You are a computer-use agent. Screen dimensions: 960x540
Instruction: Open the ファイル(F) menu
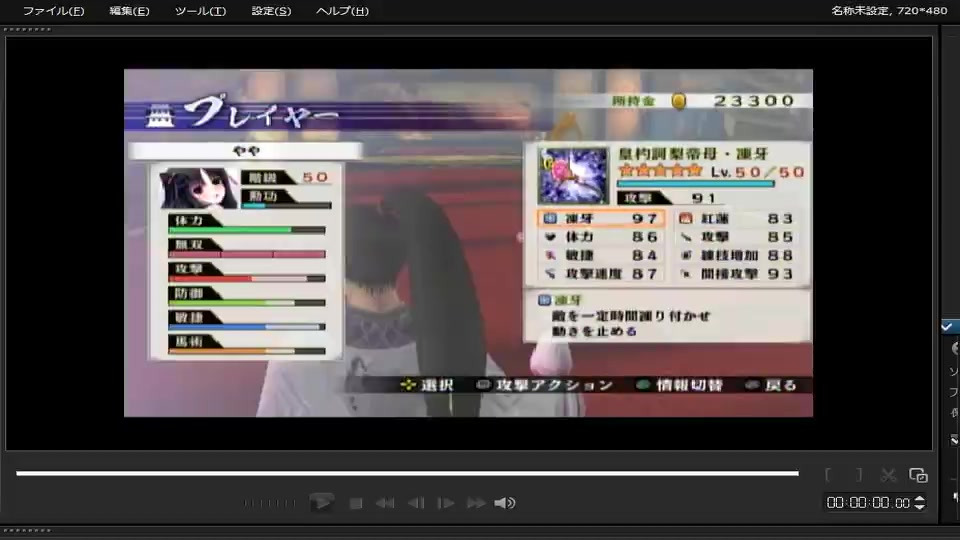[53, 11]
